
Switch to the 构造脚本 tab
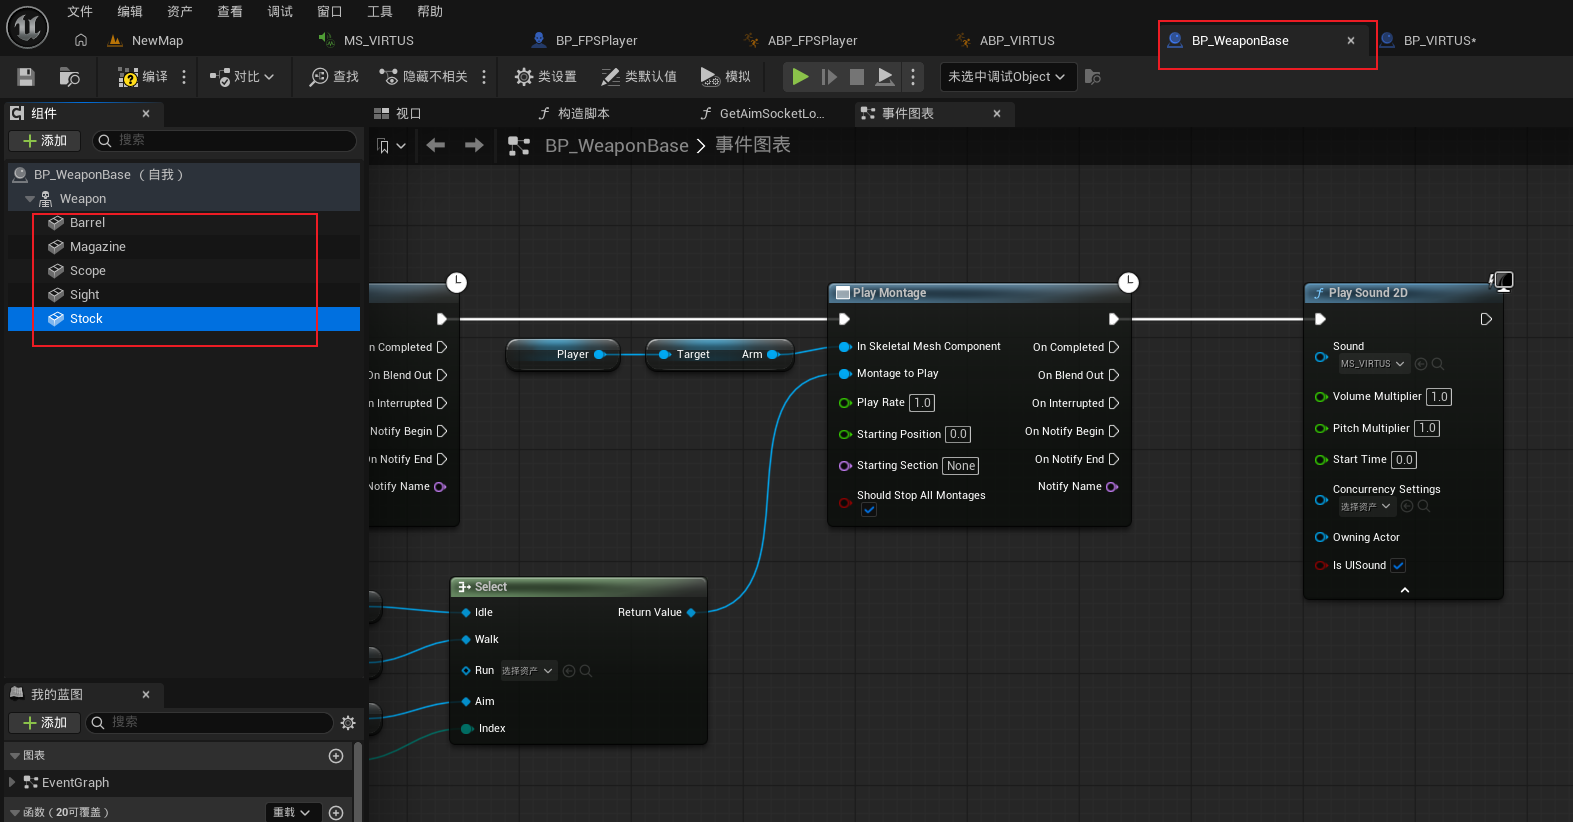pos(583,114)
